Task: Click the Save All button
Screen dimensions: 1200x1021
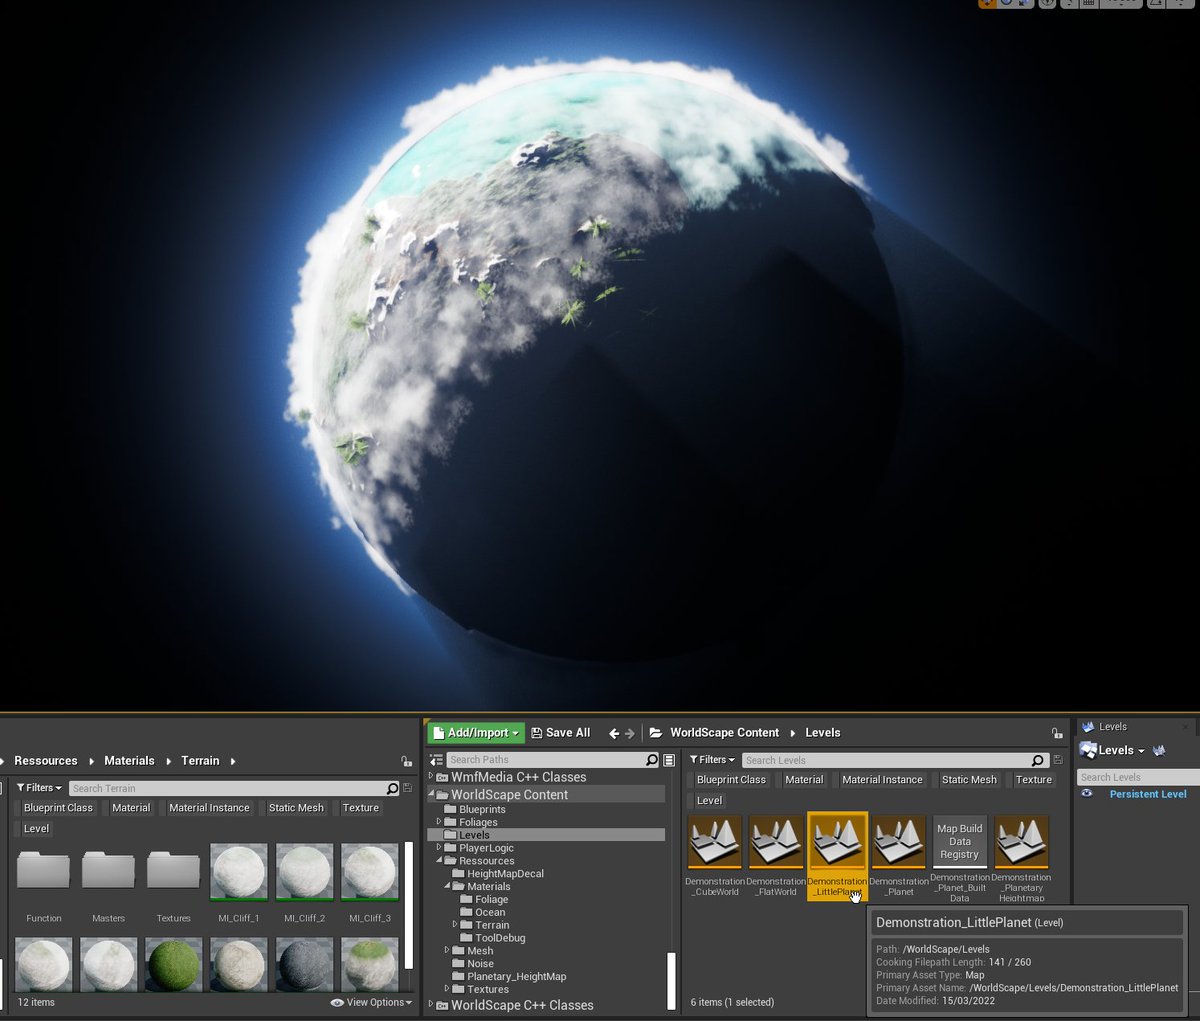Action: tap(561, 732)
